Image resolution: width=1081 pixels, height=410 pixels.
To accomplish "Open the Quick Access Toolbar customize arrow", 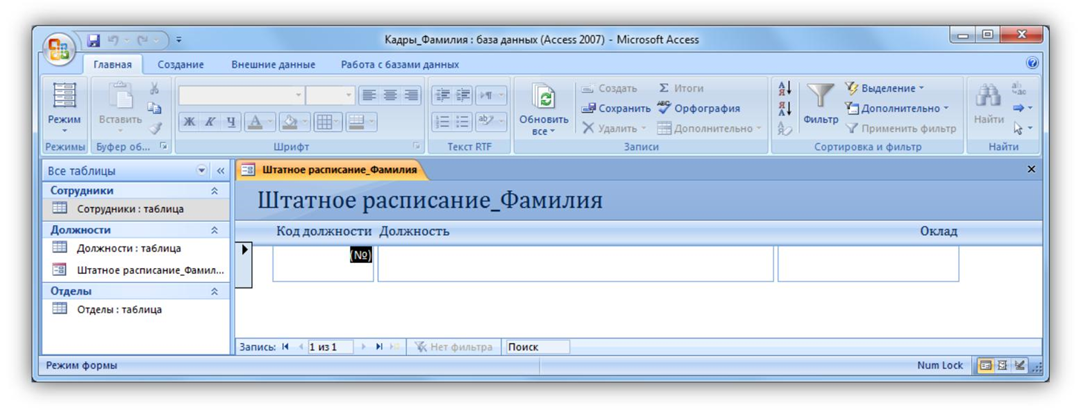I will click(179, 40).
